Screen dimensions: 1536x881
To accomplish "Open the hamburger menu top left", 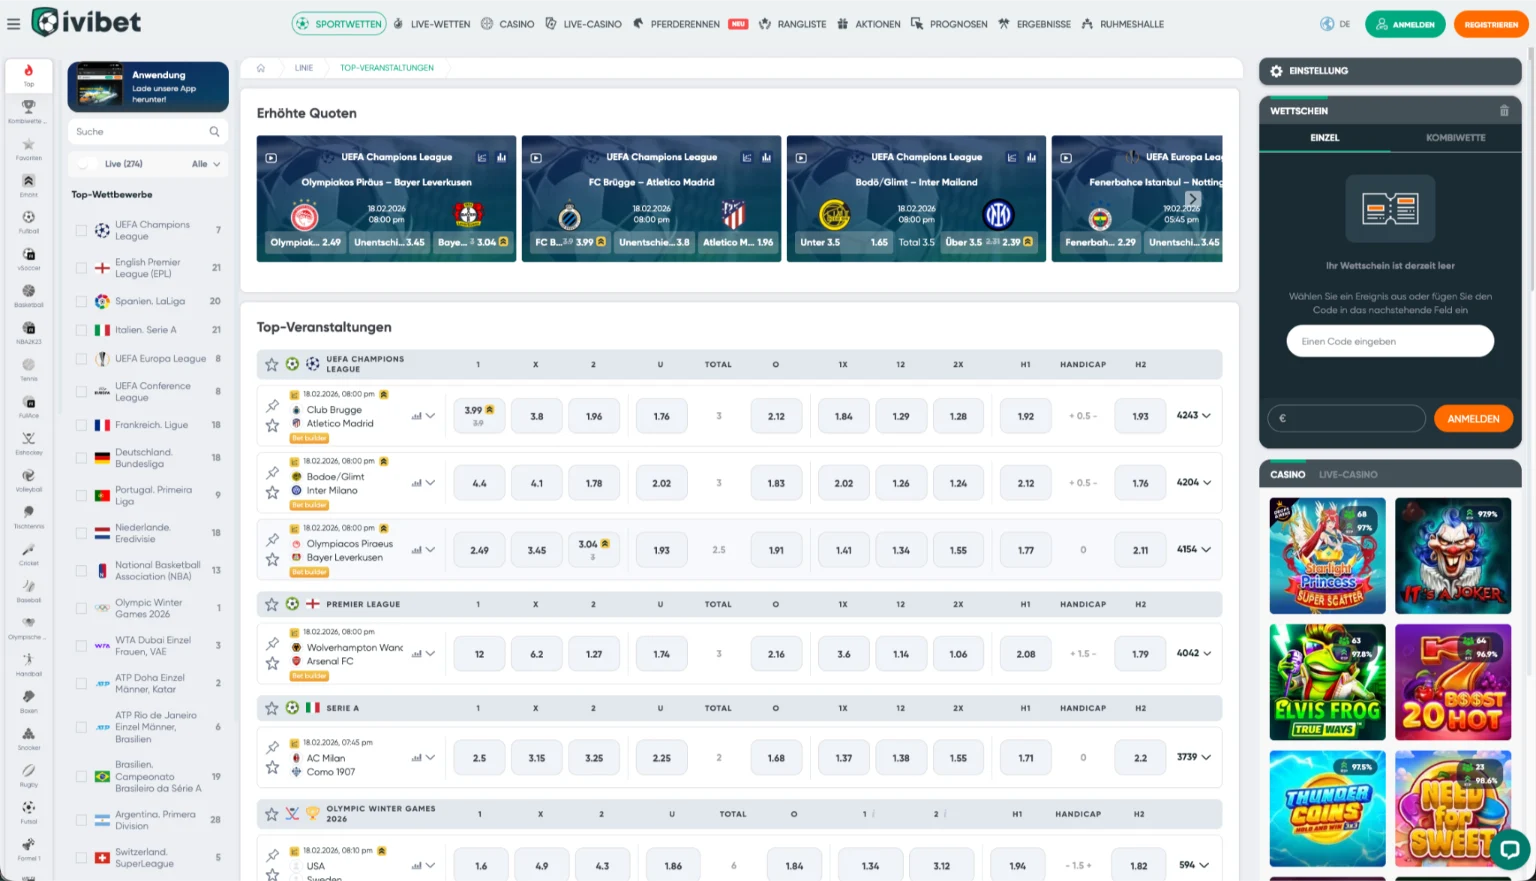I will tap(14, 24).
